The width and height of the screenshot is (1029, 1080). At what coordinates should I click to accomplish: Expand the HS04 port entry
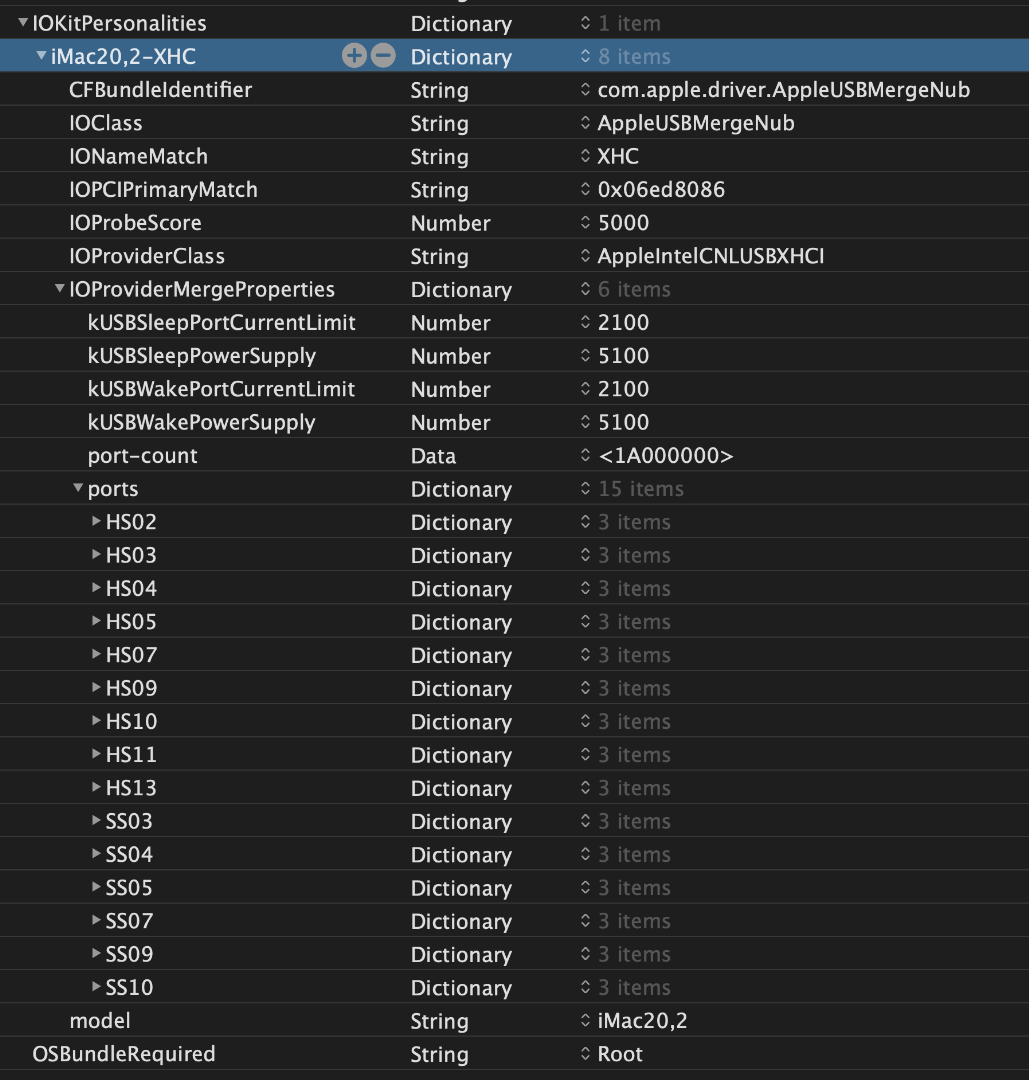point(96,588)
